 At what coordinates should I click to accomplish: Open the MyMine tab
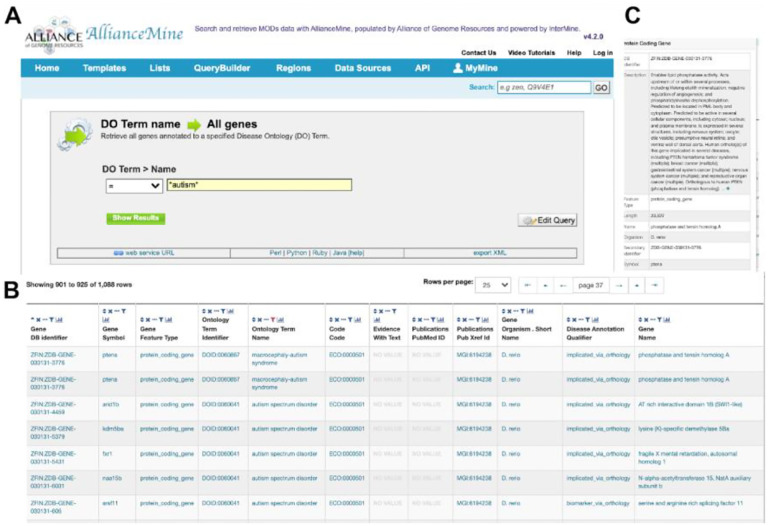point(475,68)
